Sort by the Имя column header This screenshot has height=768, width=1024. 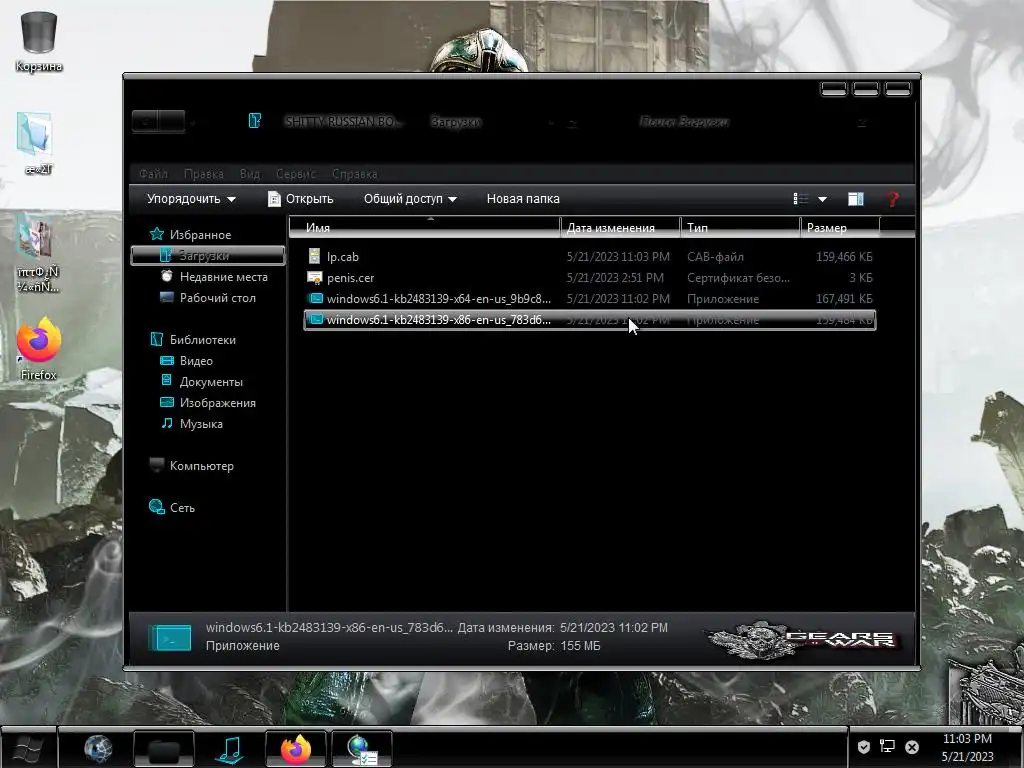tap(424, 227)
